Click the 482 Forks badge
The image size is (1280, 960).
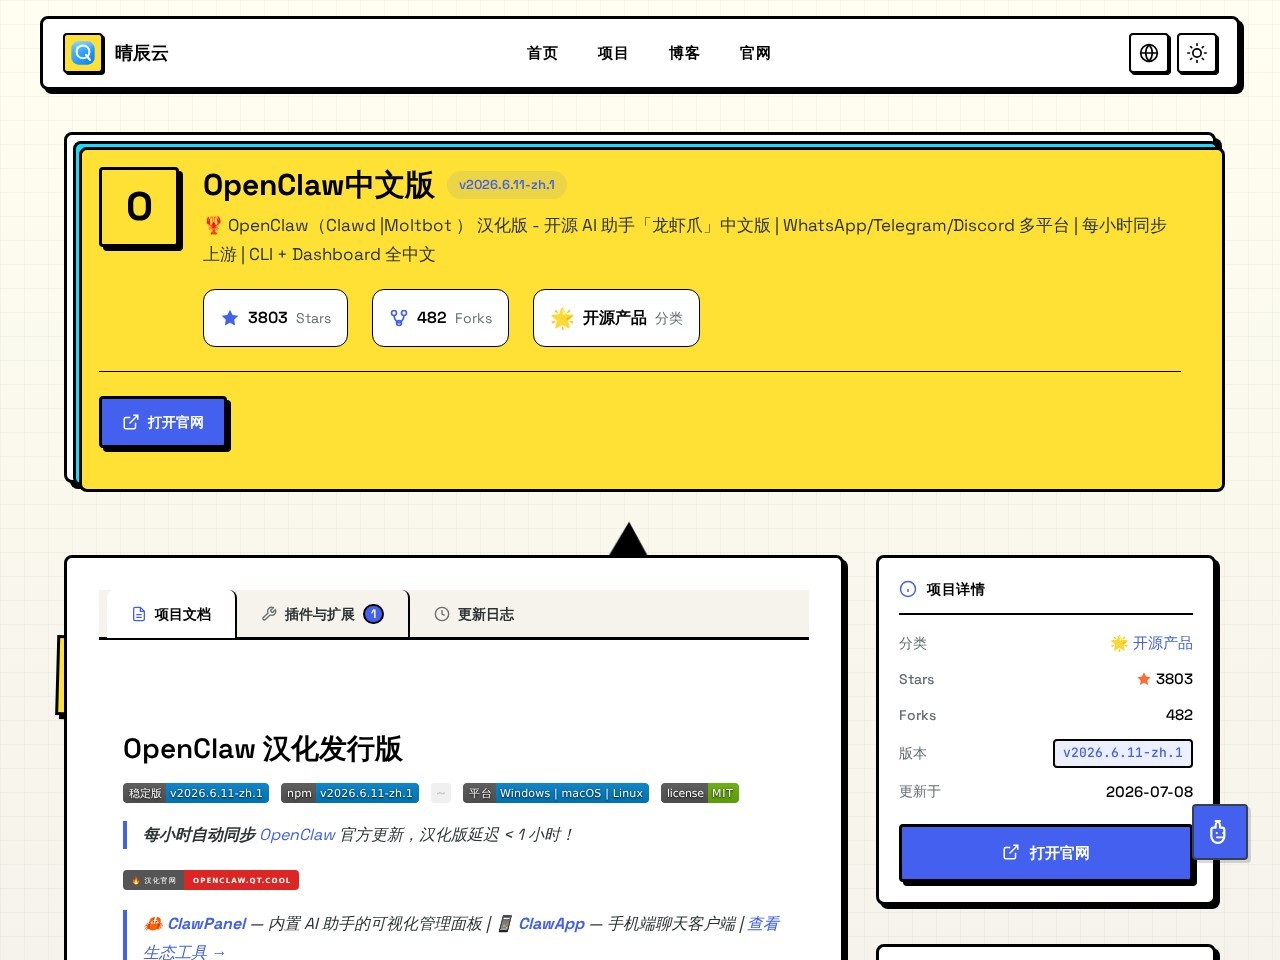click(440, 318)
